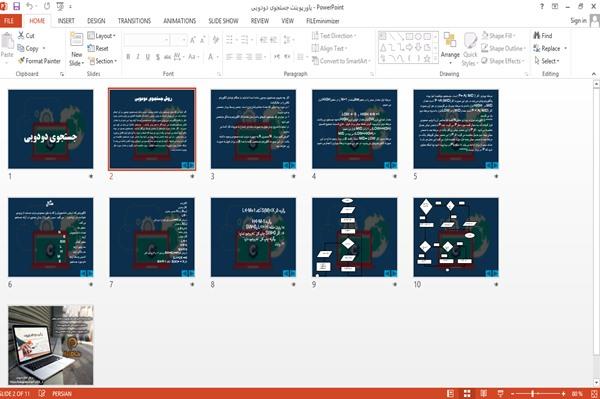Click the Redo icon in the quick access toolbar
600x399 pixels.
[47, 6]
